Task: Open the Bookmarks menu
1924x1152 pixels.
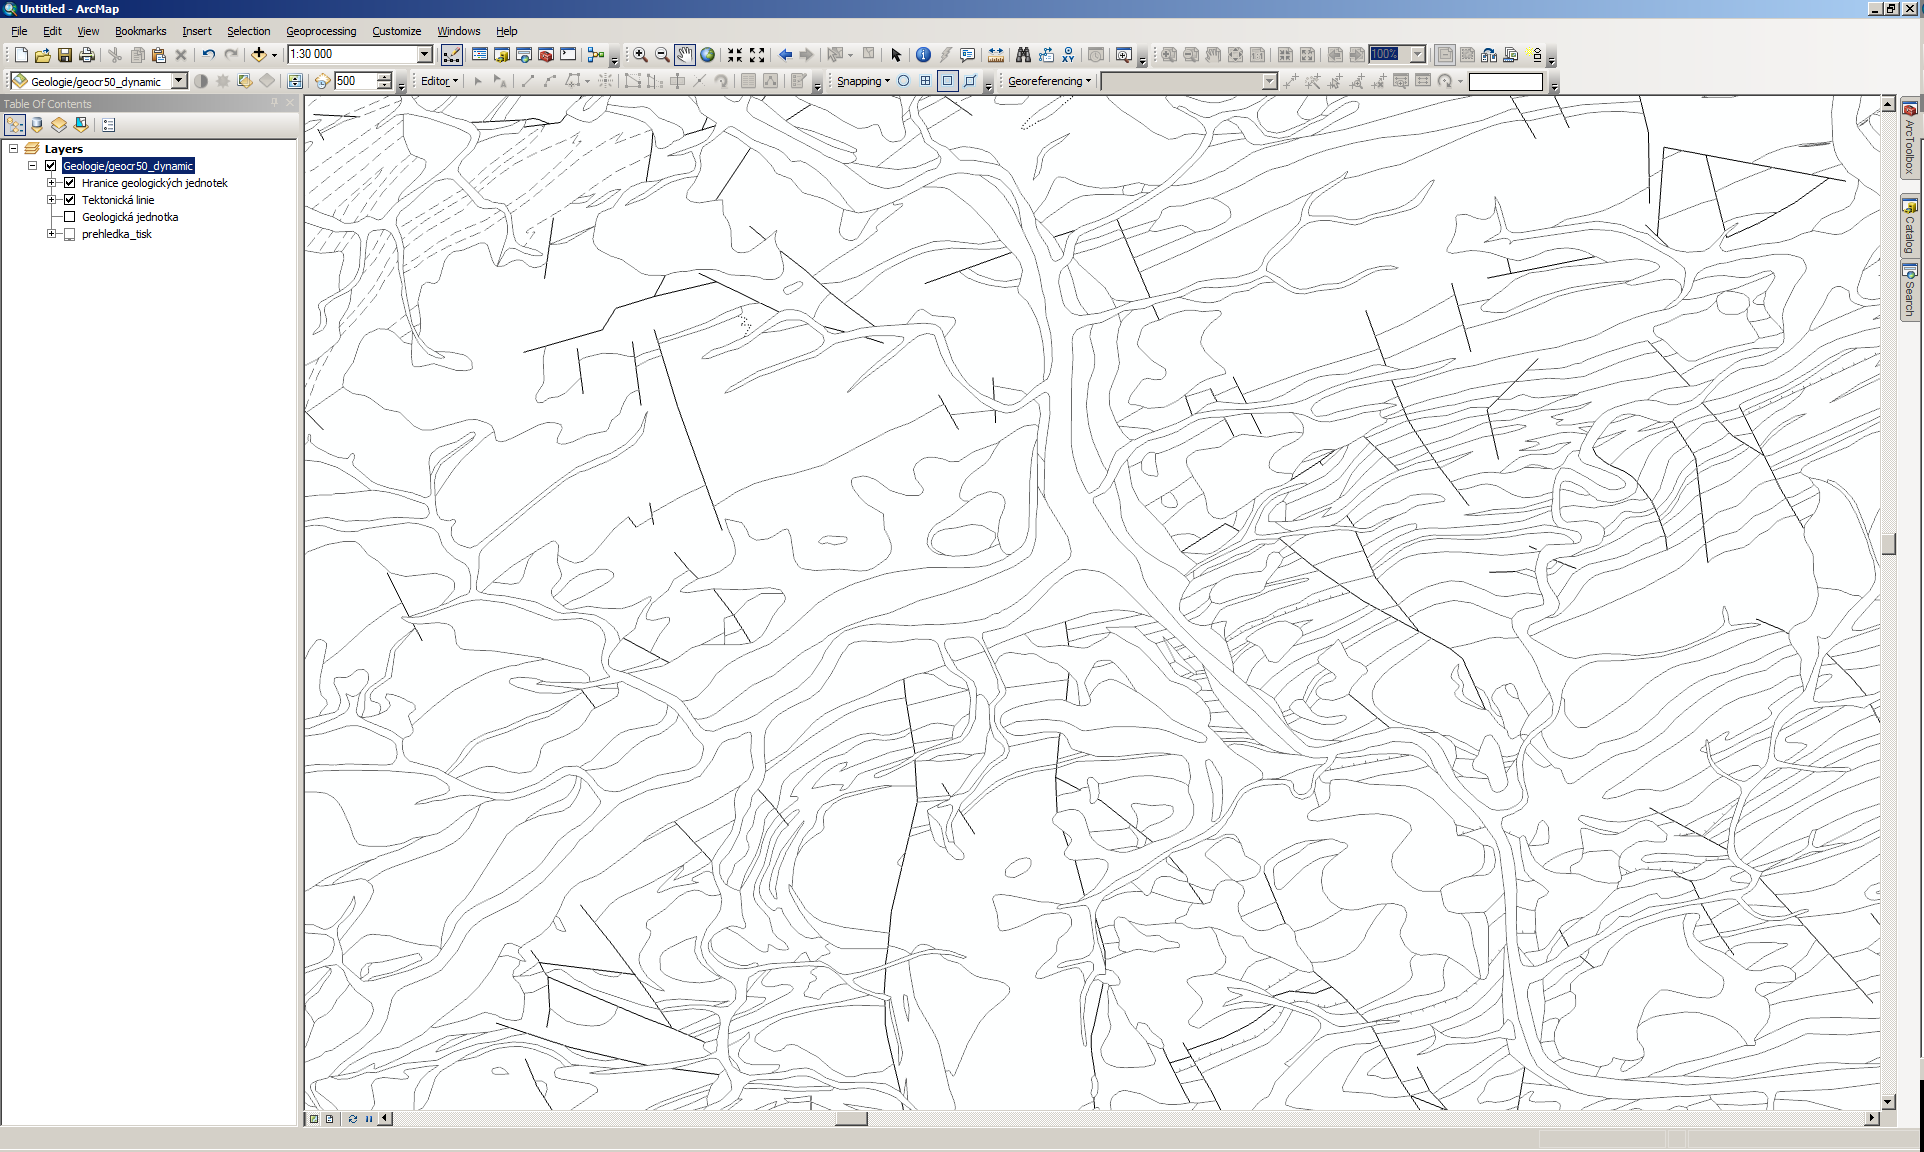Action: click(x=140, y=31)
